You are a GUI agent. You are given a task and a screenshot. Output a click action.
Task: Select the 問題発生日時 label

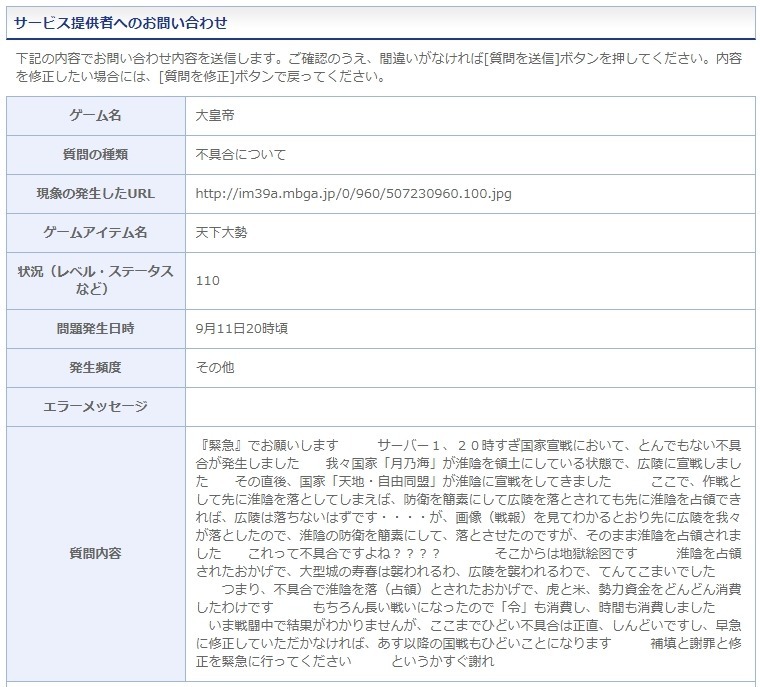pyautogui.click(x=95, y=328)
